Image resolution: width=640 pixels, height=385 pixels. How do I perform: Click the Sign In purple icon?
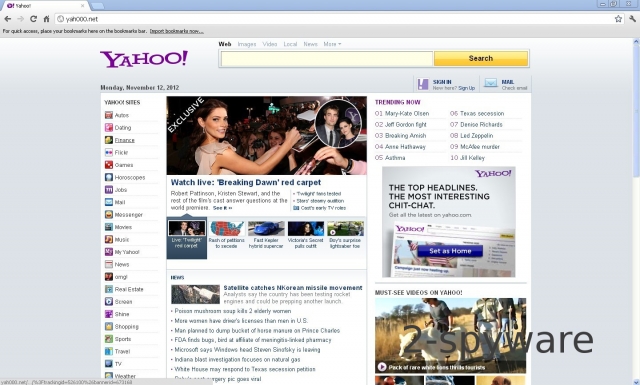[x=423, y=85]
